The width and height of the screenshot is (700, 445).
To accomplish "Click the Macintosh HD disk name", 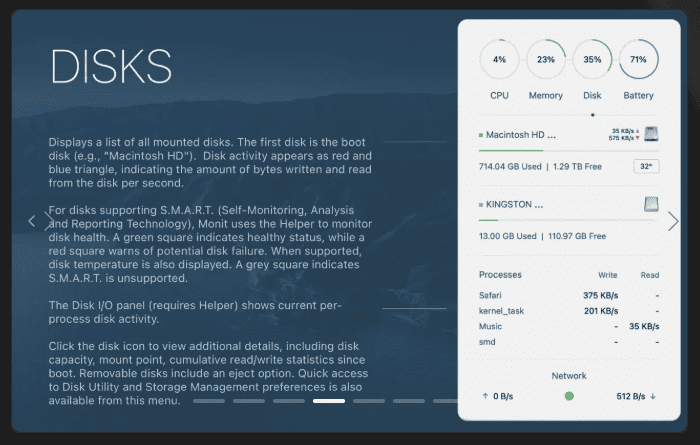I will tap(521, 135).
